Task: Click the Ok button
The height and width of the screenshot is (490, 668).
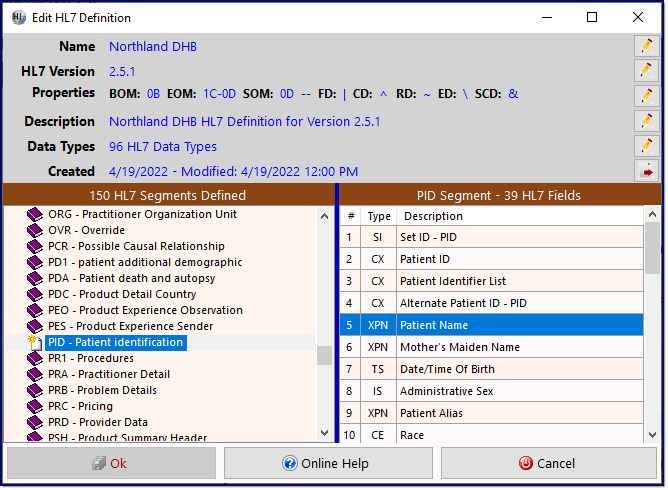Action: pyautogui.click(x=112, y=463)
